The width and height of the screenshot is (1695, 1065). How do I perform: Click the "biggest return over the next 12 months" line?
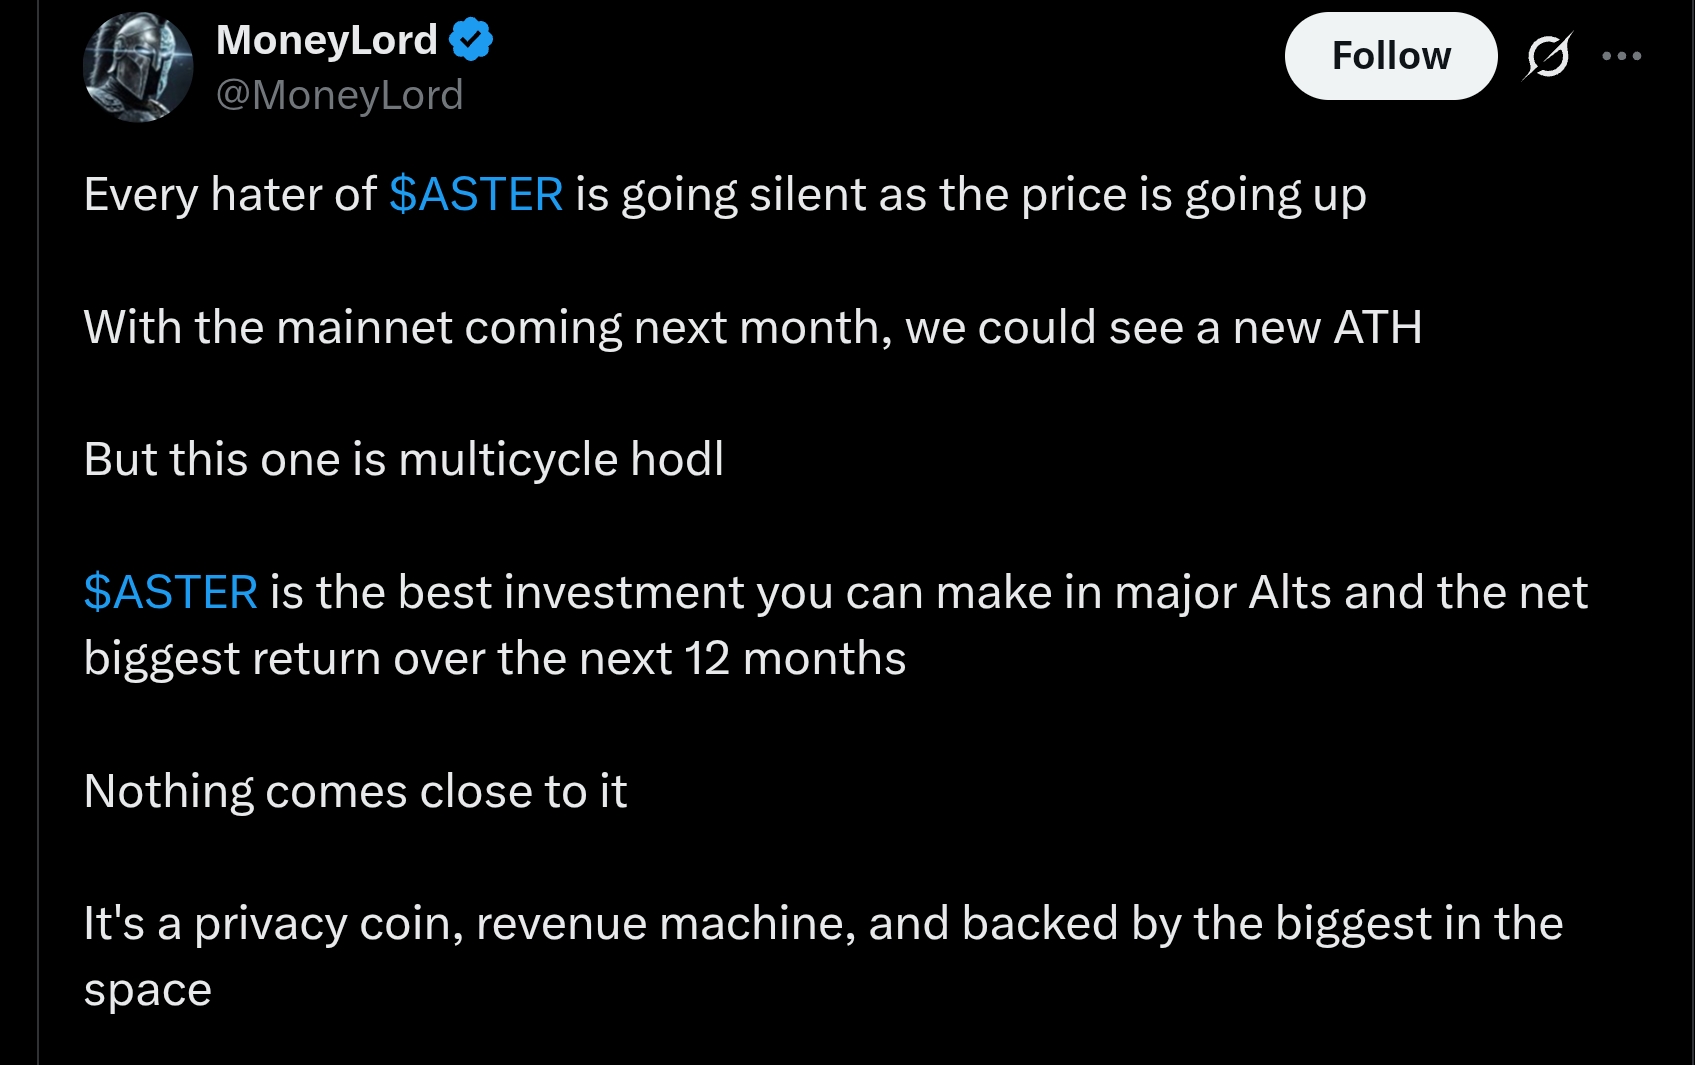pos(495,659)
